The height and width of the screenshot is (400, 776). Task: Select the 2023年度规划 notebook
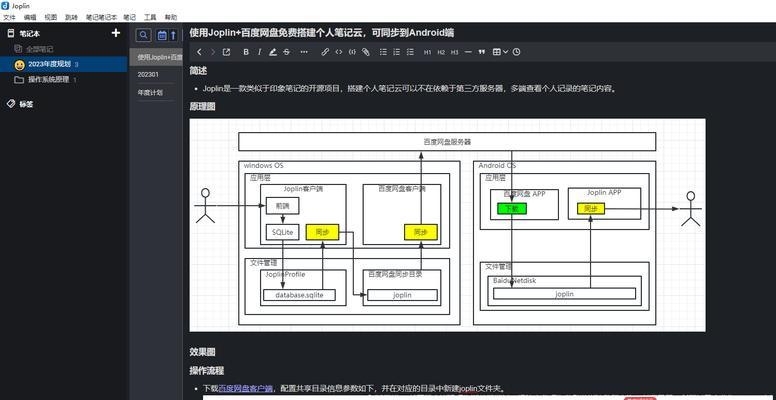click(64, 64)
